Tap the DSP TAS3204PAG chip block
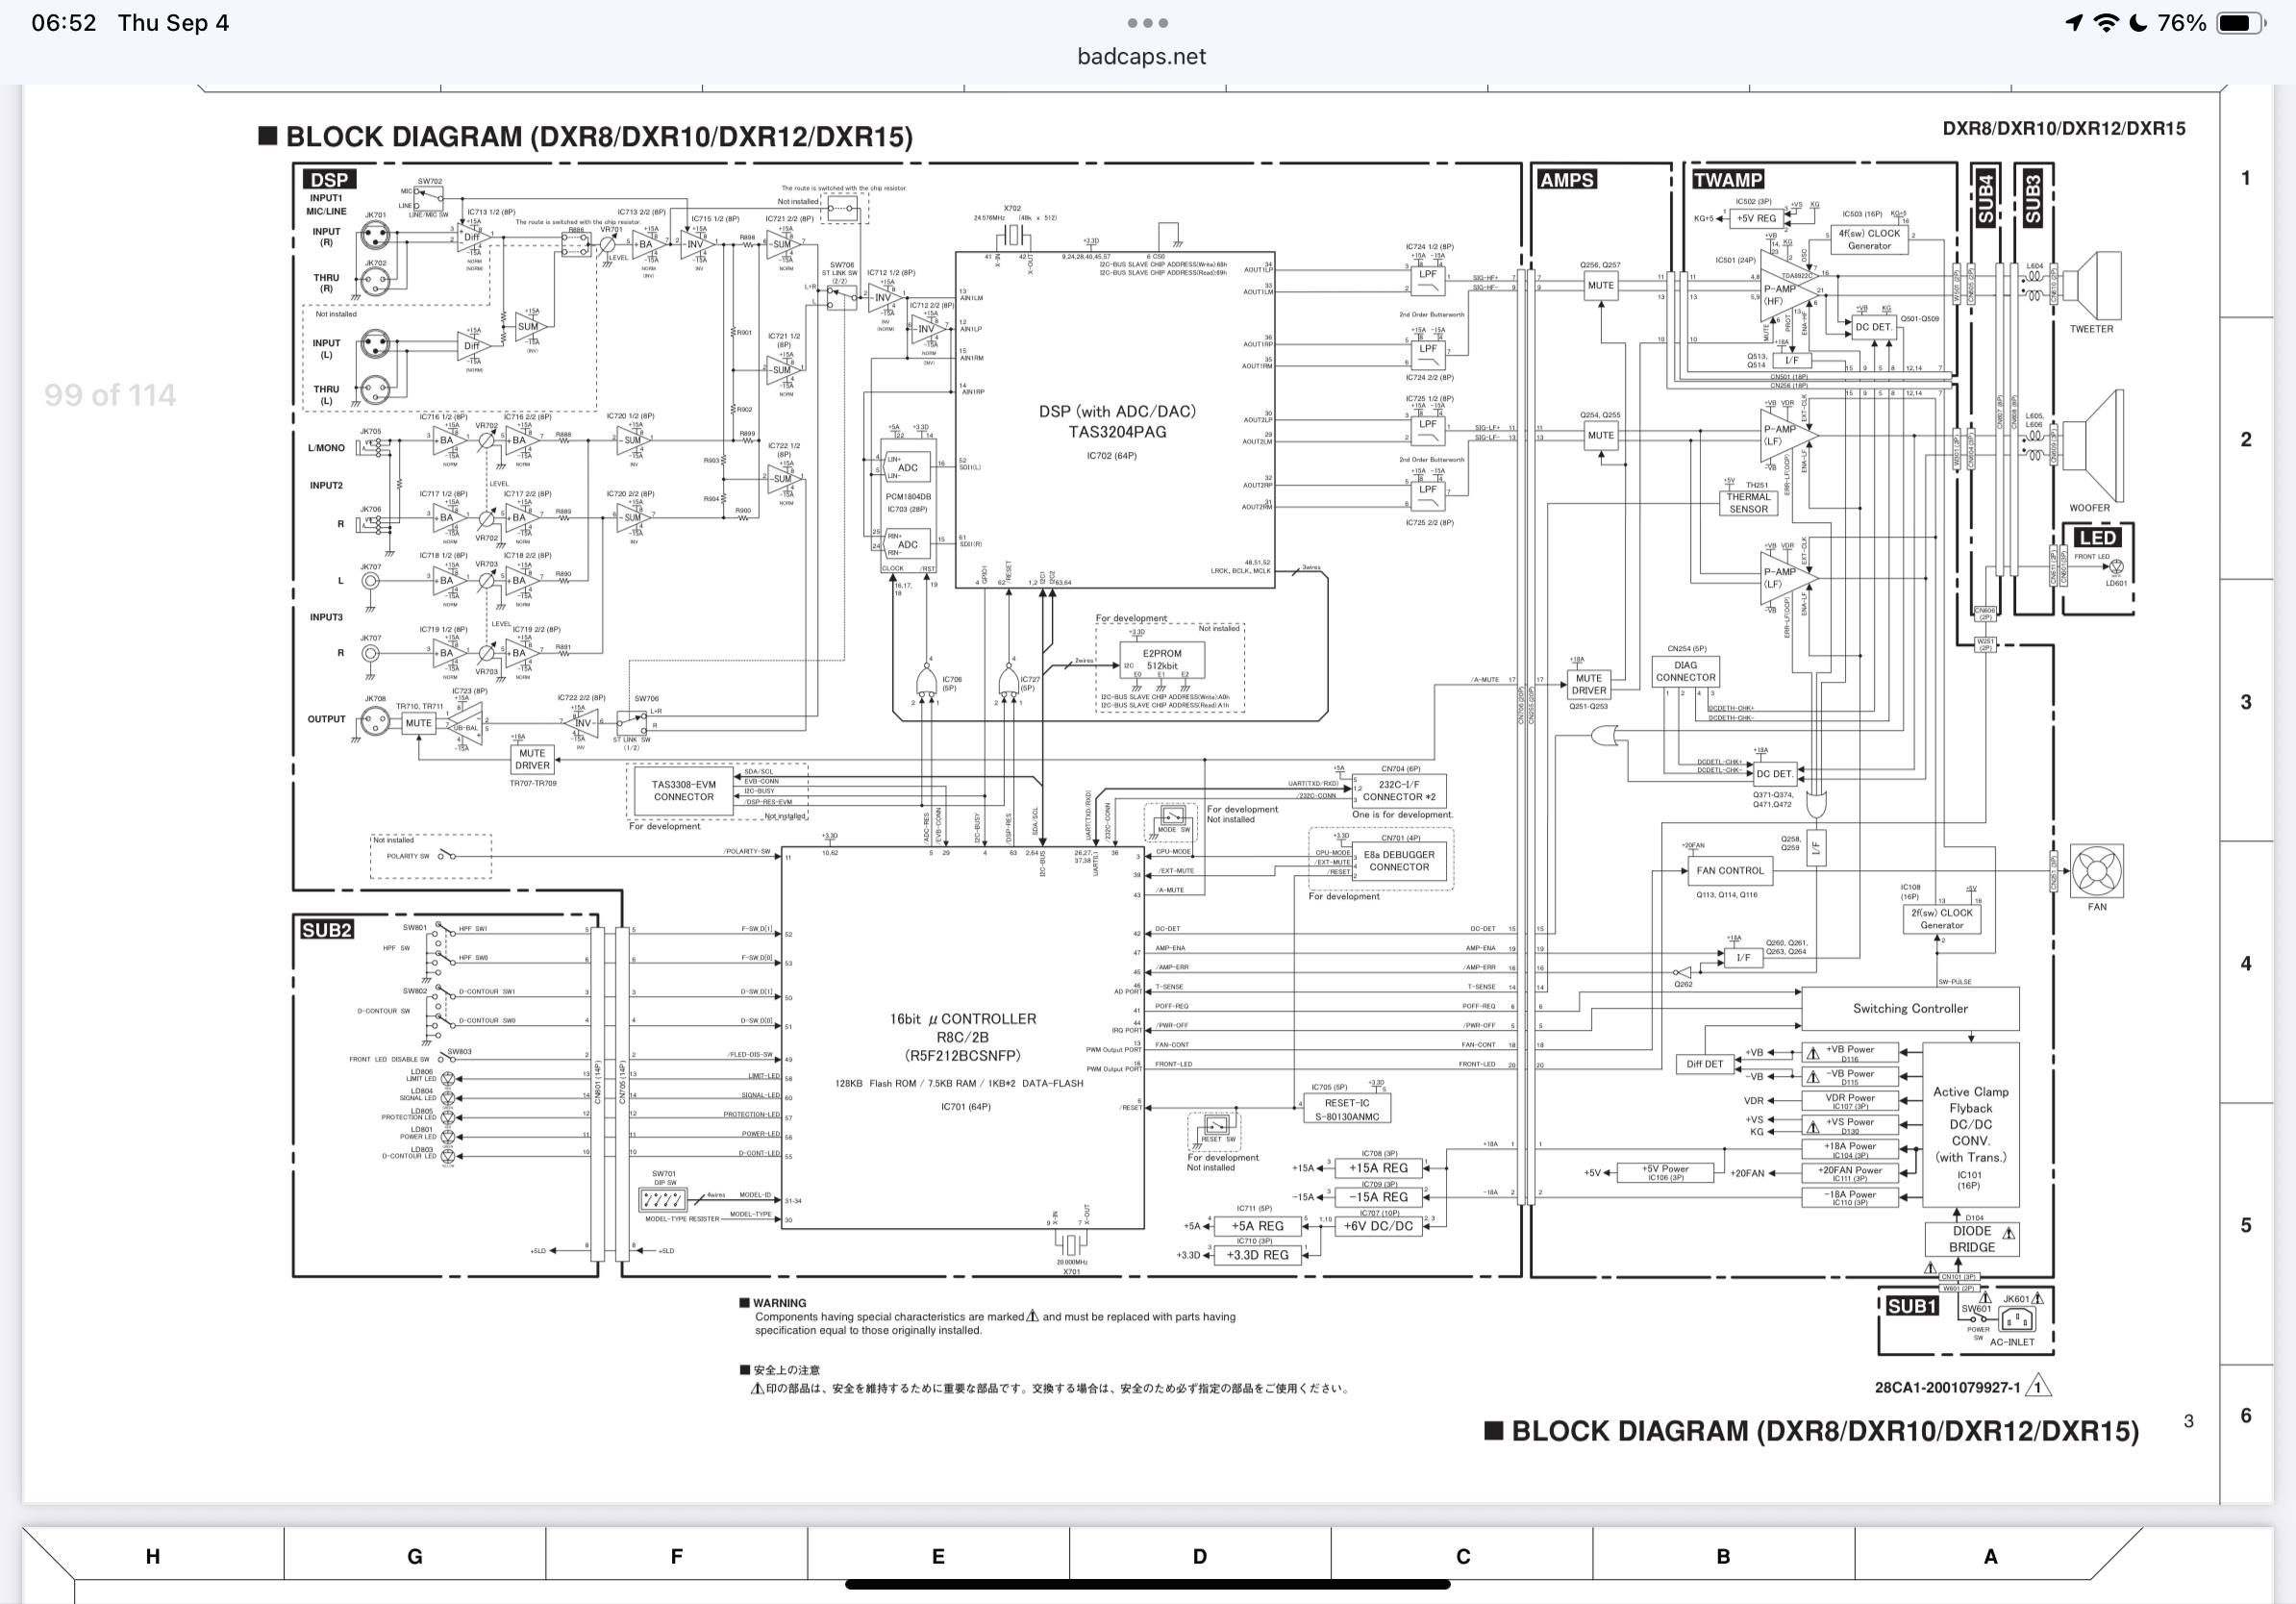Viewport: 2296px width, 1604px height. (1116, 422)
